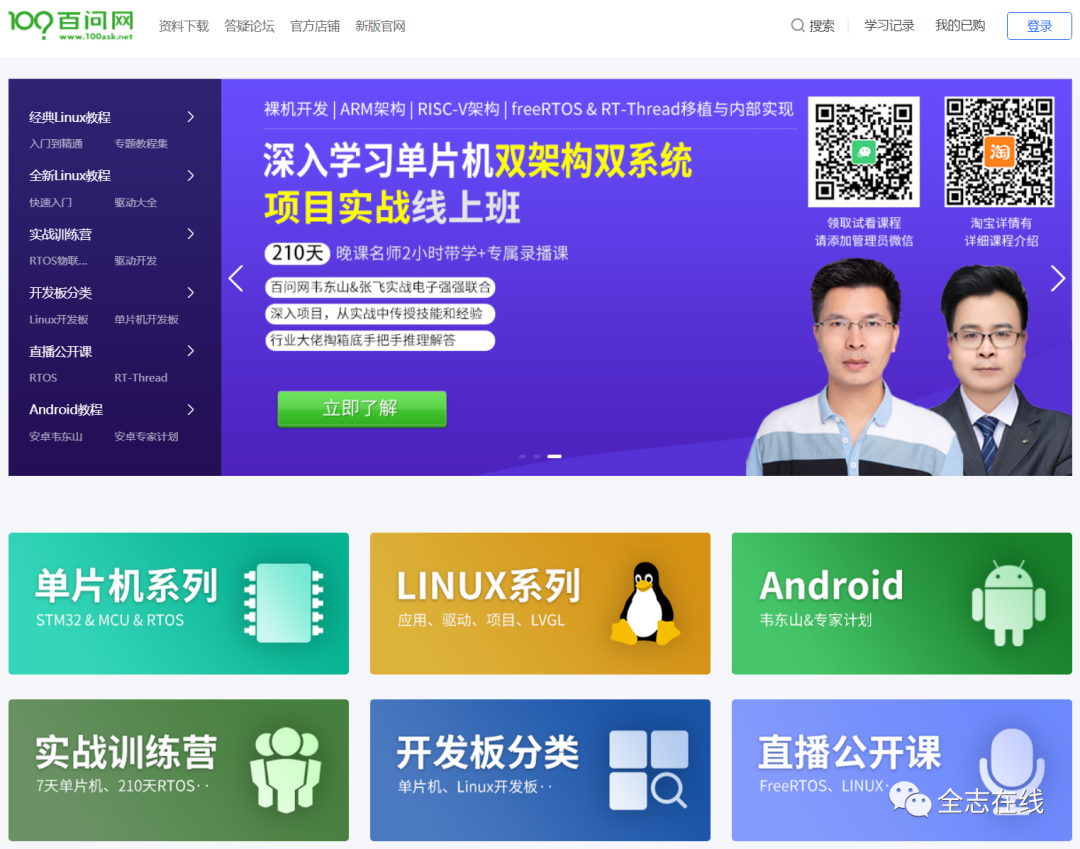Open 官方店铺 in top navigation
The width and height of the screenshot is (1080, 849).
[315, 26]
